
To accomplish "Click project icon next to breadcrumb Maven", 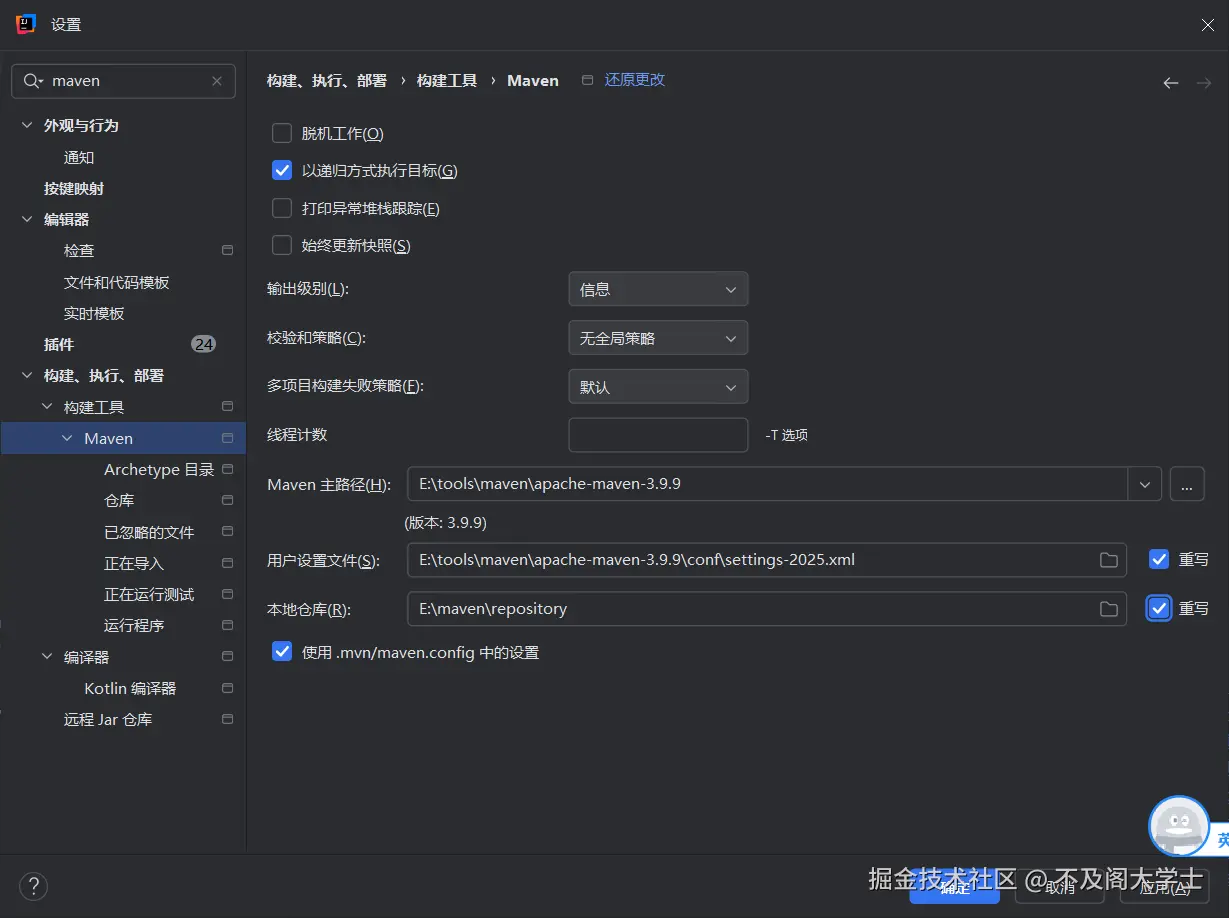I will pos(587,80).
